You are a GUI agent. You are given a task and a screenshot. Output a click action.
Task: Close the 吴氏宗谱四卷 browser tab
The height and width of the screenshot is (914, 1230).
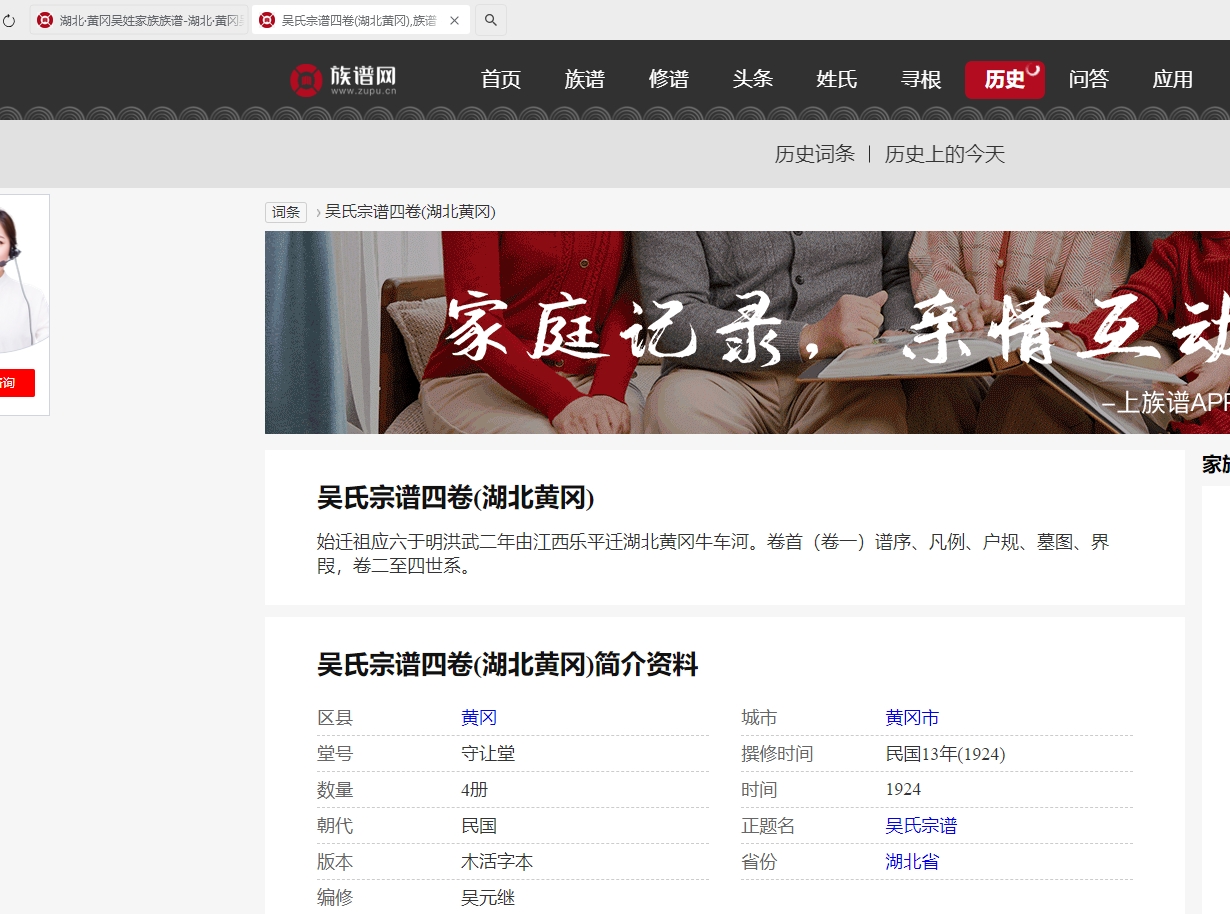(455, 20)
